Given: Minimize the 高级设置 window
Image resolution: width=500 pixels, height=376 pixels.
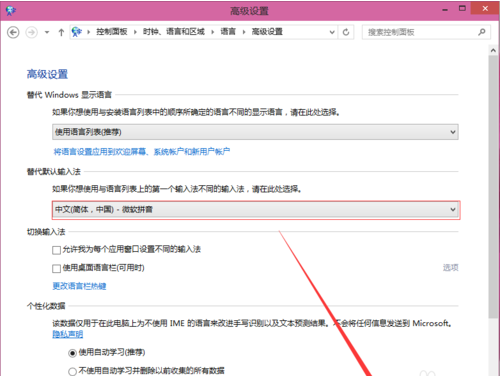Looking at the screenshot, I should pos(445,10).
